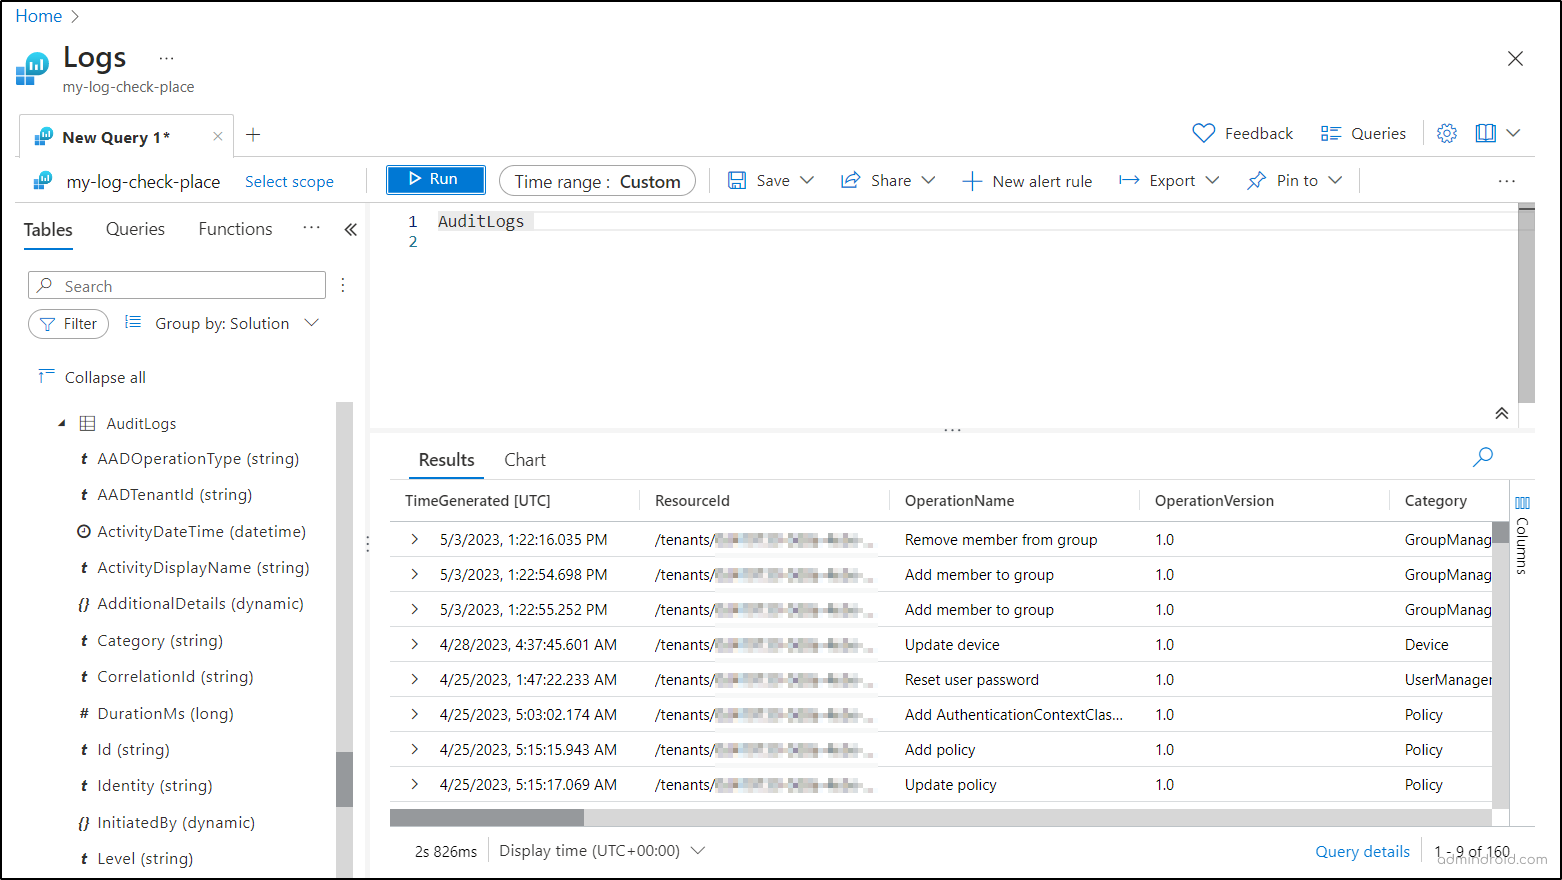Collapse the query editor with double-arrow icon

pos(1501,412)
